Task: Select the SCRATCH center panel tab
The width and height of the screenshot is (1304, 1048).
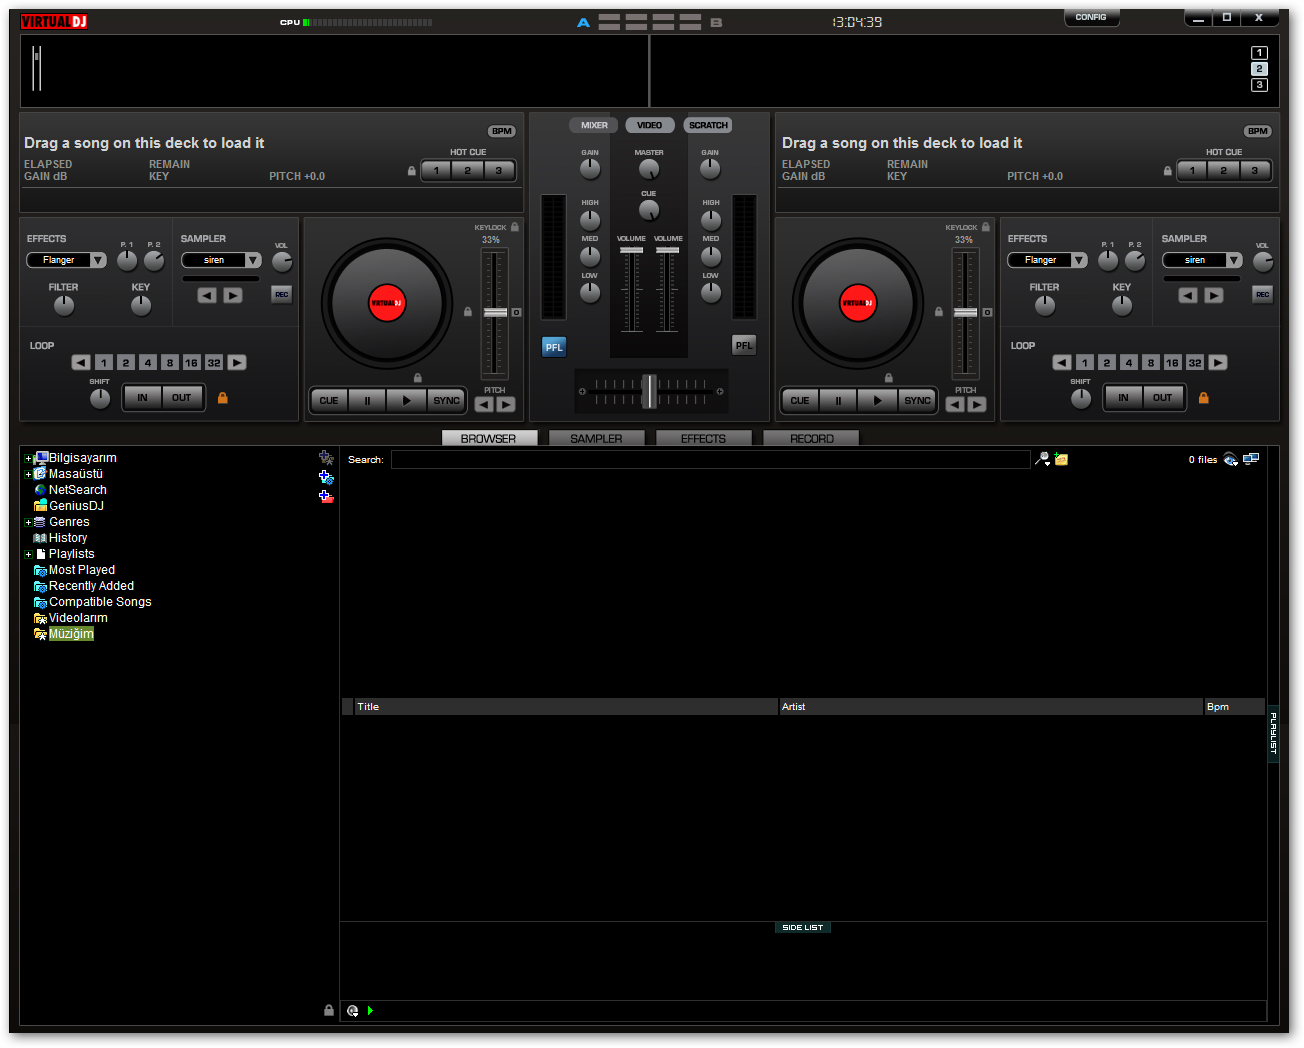Action: pyautogui.click(x=708, y=125)
